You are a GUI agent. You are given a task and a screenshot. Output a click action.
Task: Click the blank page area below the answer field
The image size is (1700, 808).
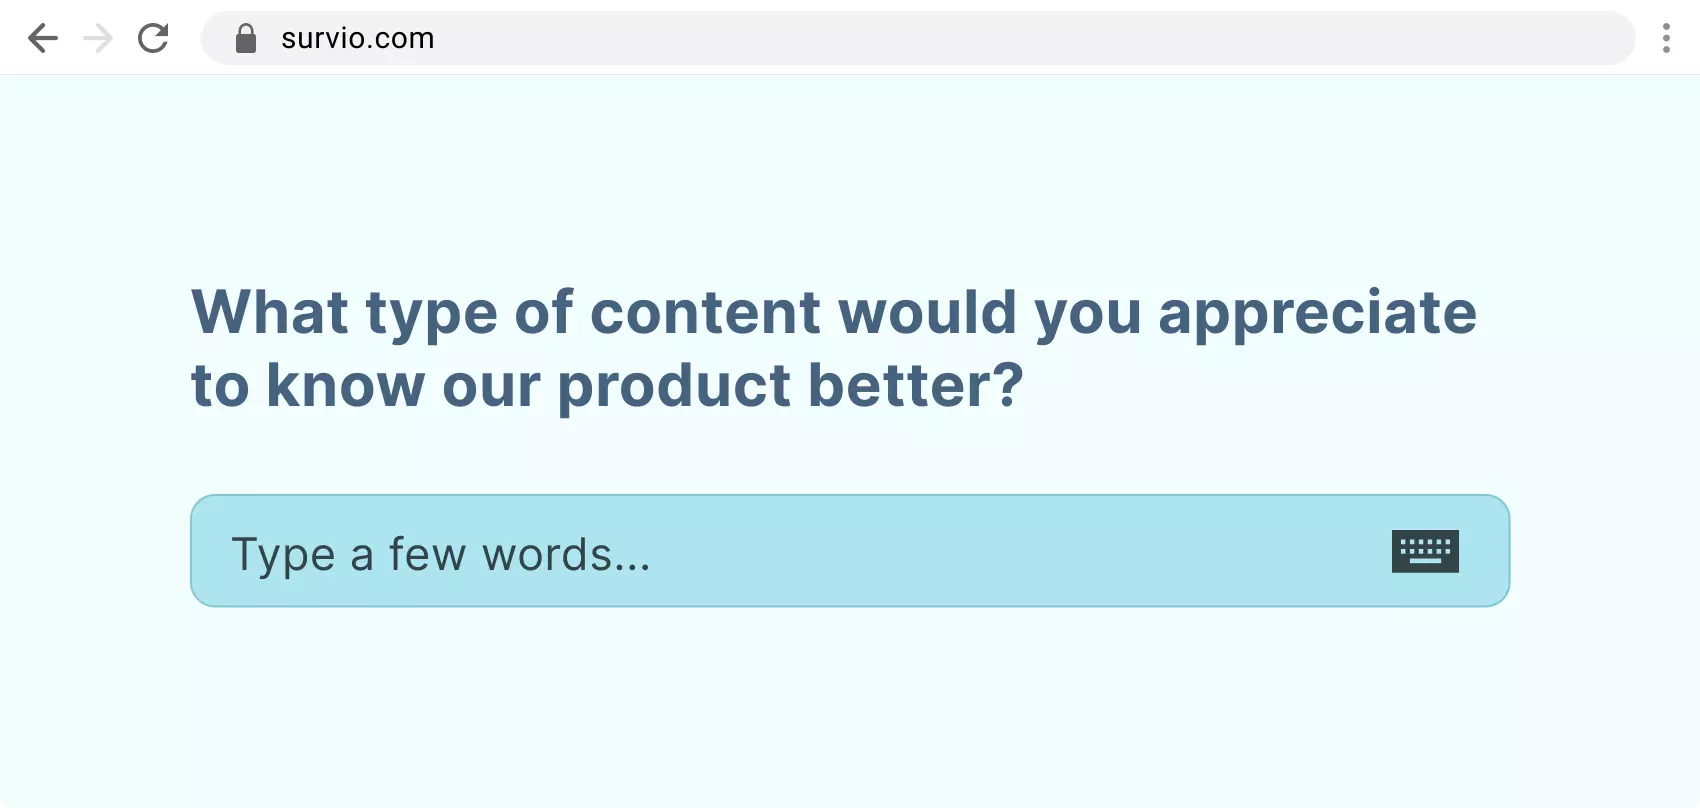(850, 710)
